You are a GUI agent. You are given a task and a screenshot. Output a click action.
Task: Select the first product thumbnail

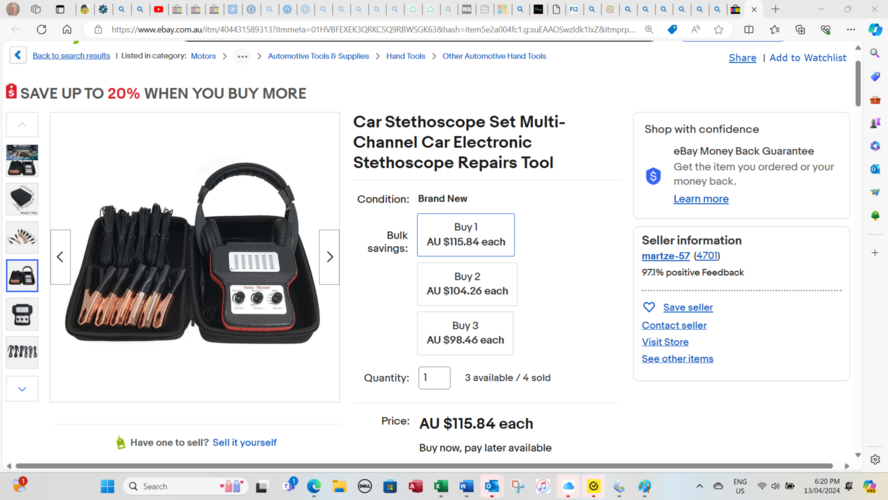tap(22, 160)
